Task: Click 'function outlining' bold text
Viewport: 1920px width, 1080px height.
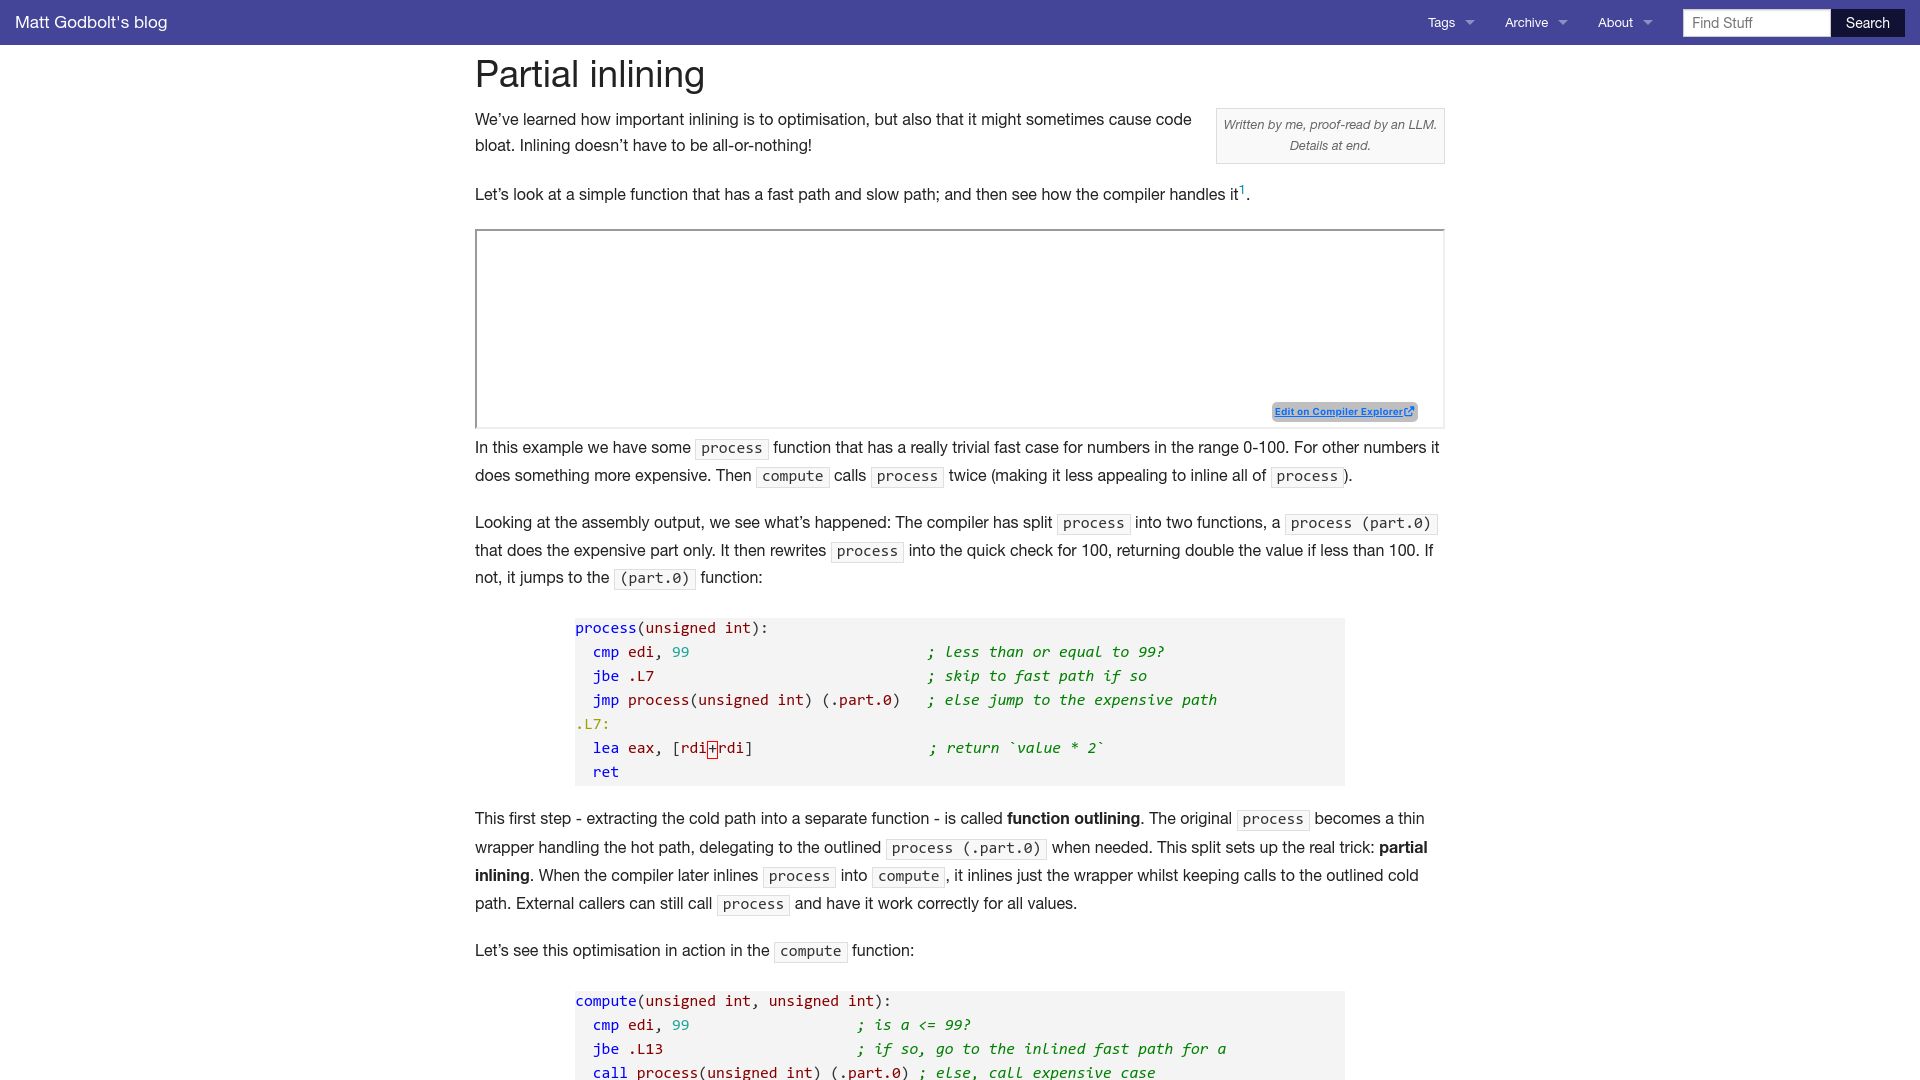Action: (1073, 818)
